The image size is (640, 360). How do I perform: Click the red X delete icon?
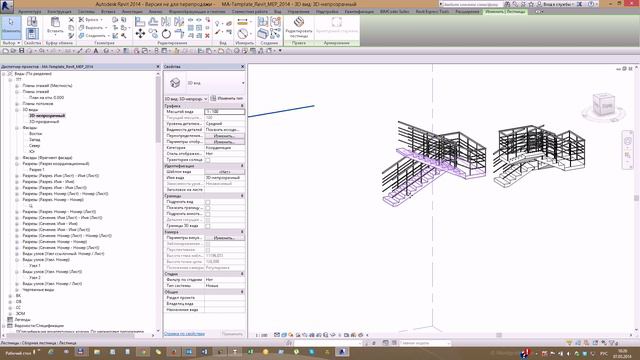pos(207,36)
